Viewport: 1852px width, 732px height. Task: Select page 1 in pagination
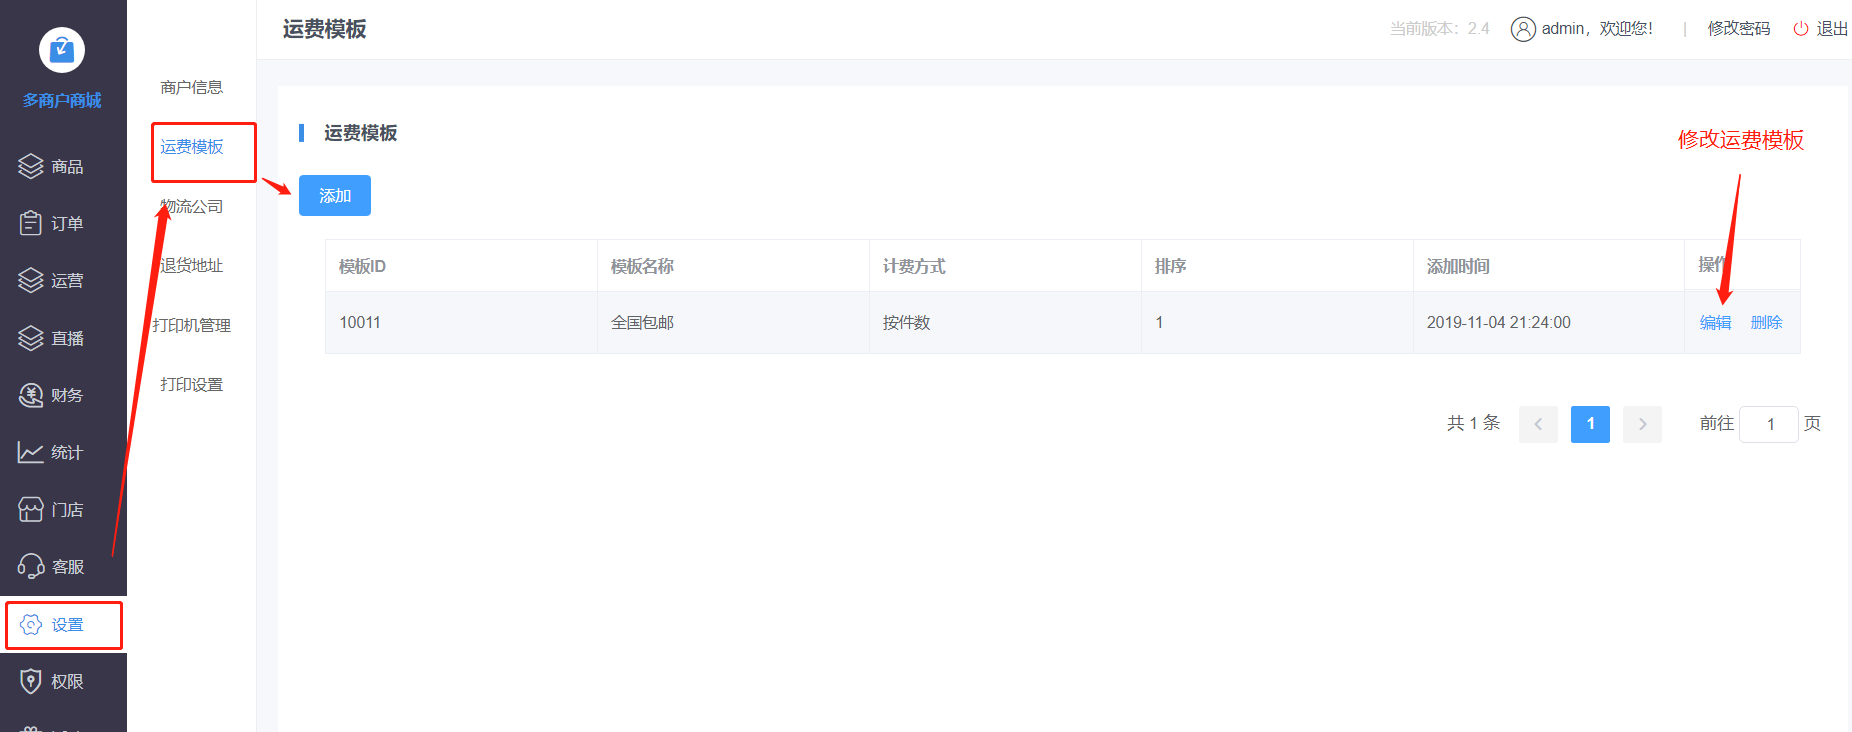pos(1590,424)
